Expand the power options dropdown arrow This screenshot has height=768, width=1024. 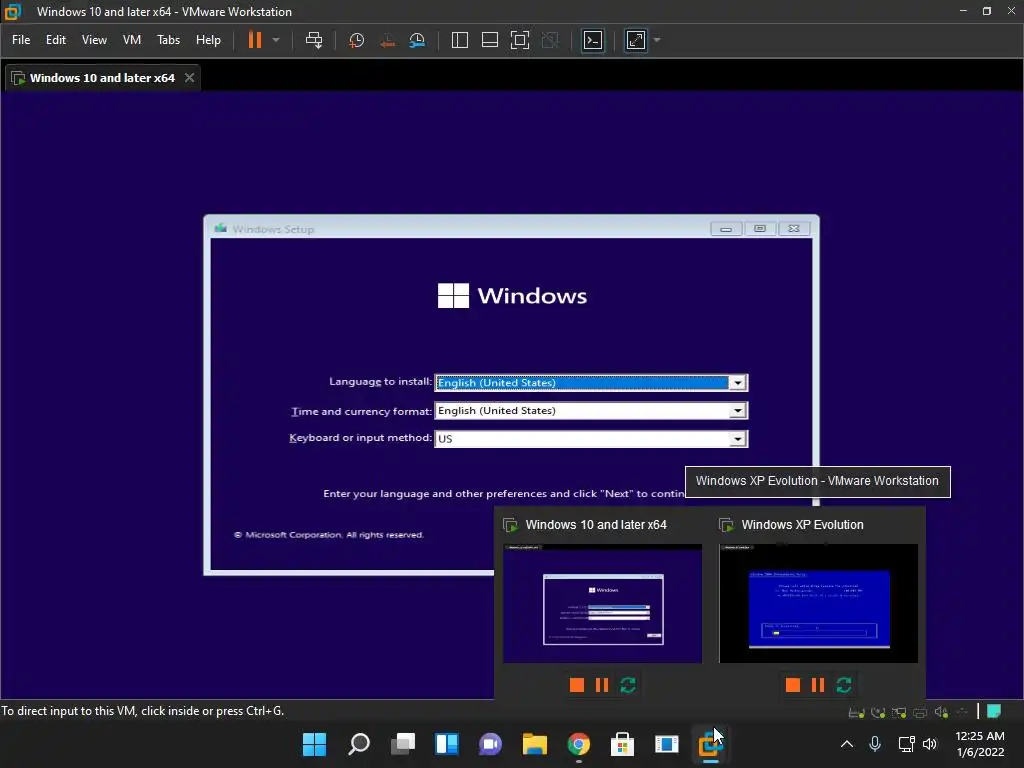pos(276,40)
